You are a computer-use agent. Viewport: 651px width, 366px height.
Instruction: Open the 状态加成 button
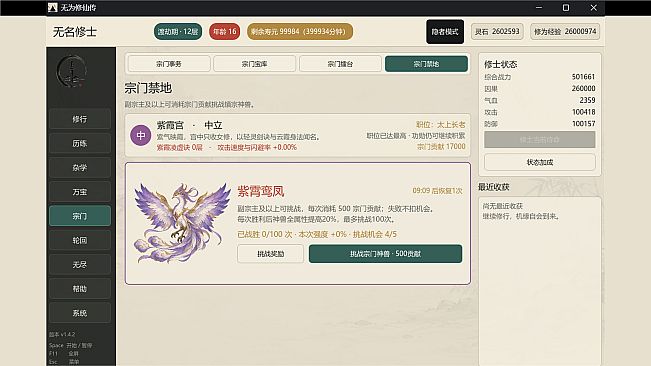[540, 162]
